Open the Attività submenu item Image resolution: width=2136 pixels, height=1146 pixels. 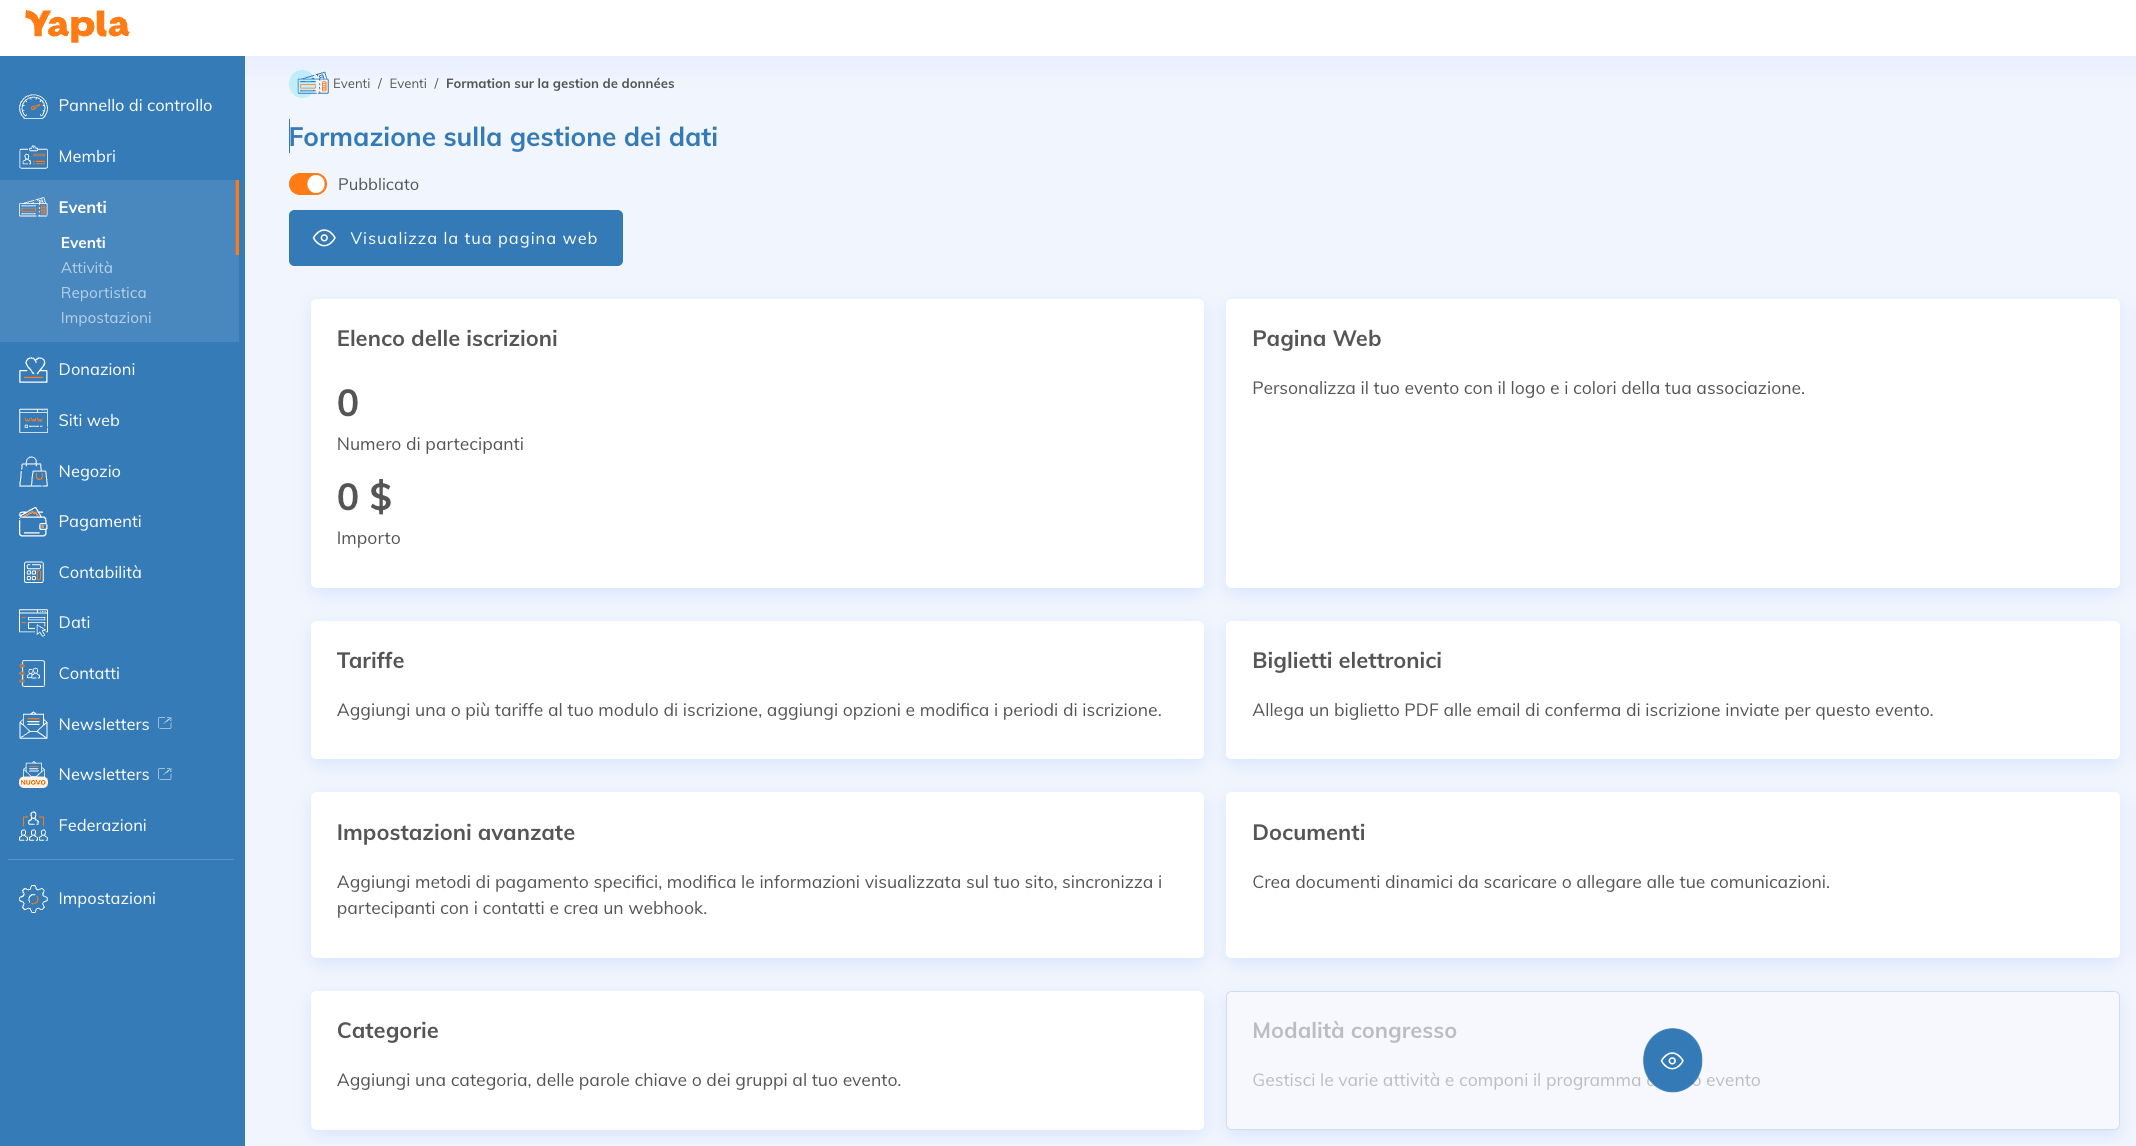pos(86,268)
